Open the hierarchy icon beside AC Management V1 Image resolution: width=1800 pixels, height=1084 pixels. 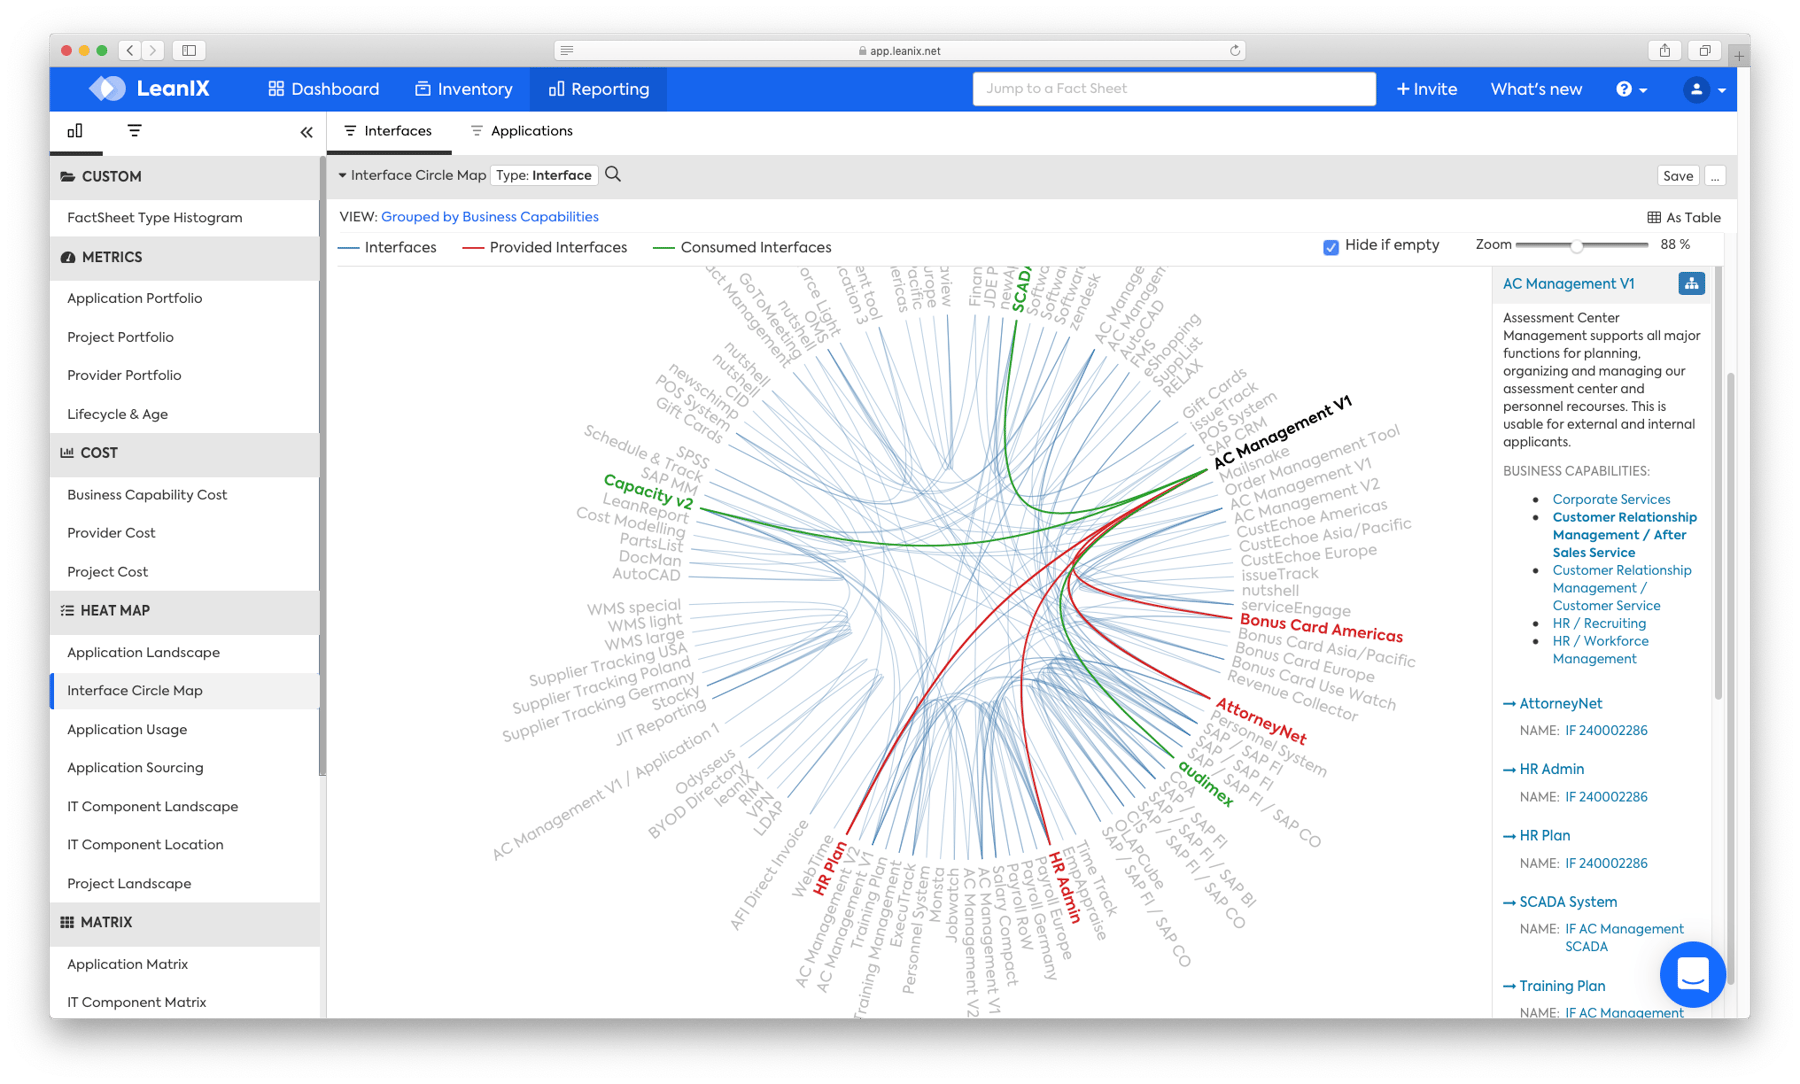[x=1691, y=283]
